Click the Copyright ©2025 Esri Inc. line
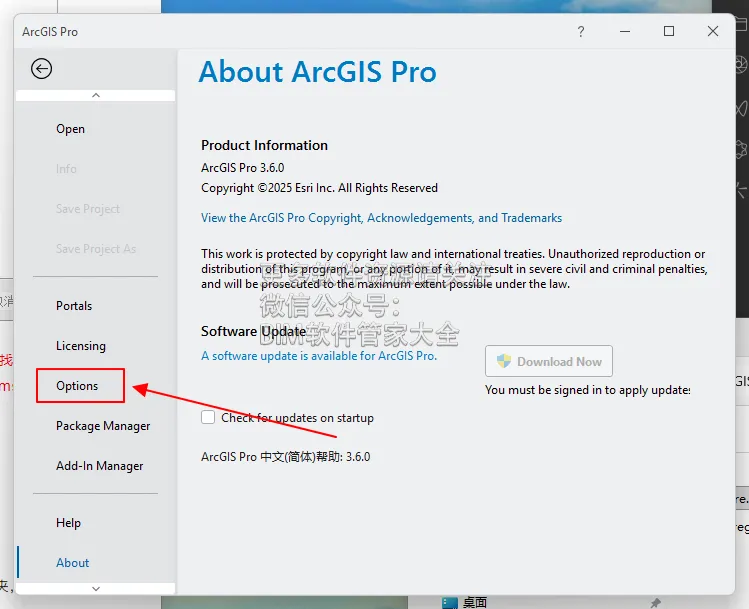 click(x=319, y=188)
